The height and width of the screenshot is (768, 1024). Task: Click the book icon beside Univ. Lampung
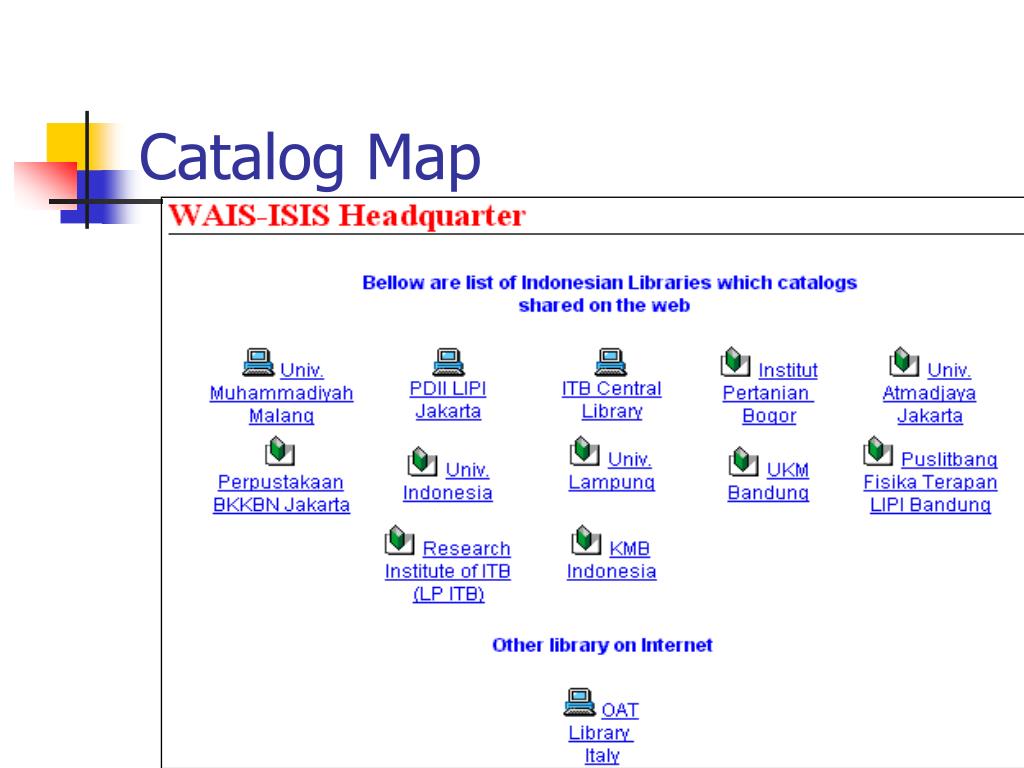(x=584, y=451)
